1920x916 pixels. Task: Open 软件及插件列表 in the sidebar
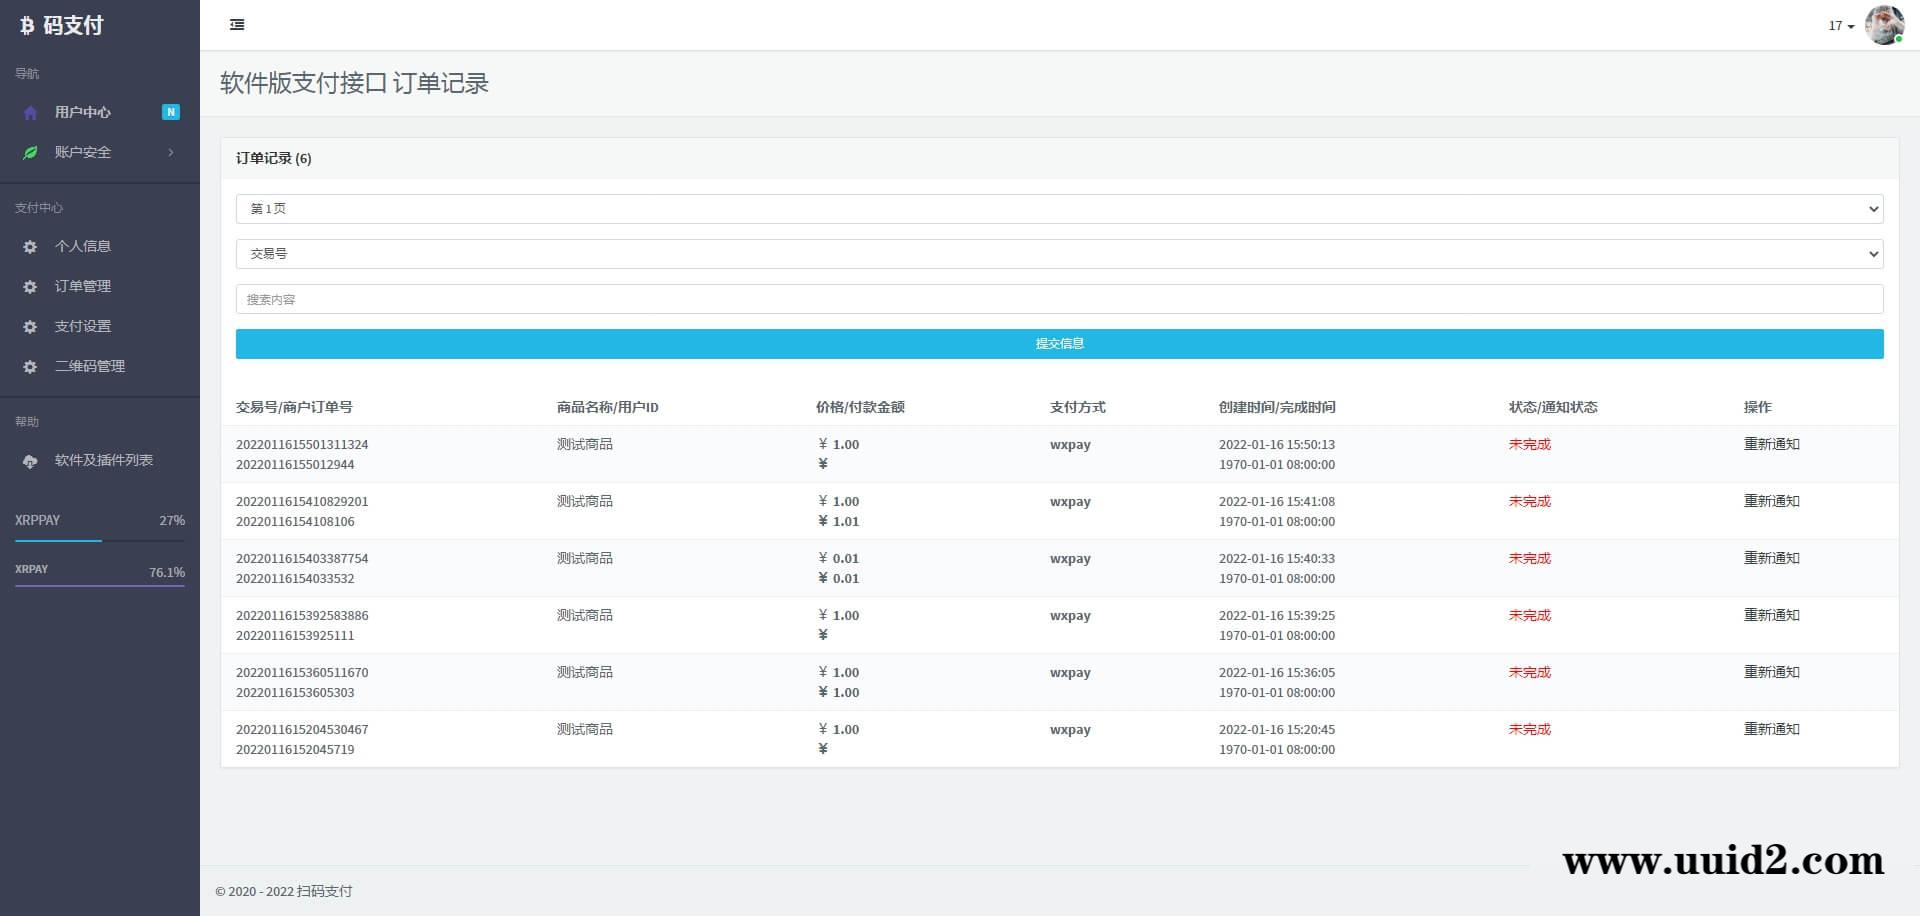point(104,460)
